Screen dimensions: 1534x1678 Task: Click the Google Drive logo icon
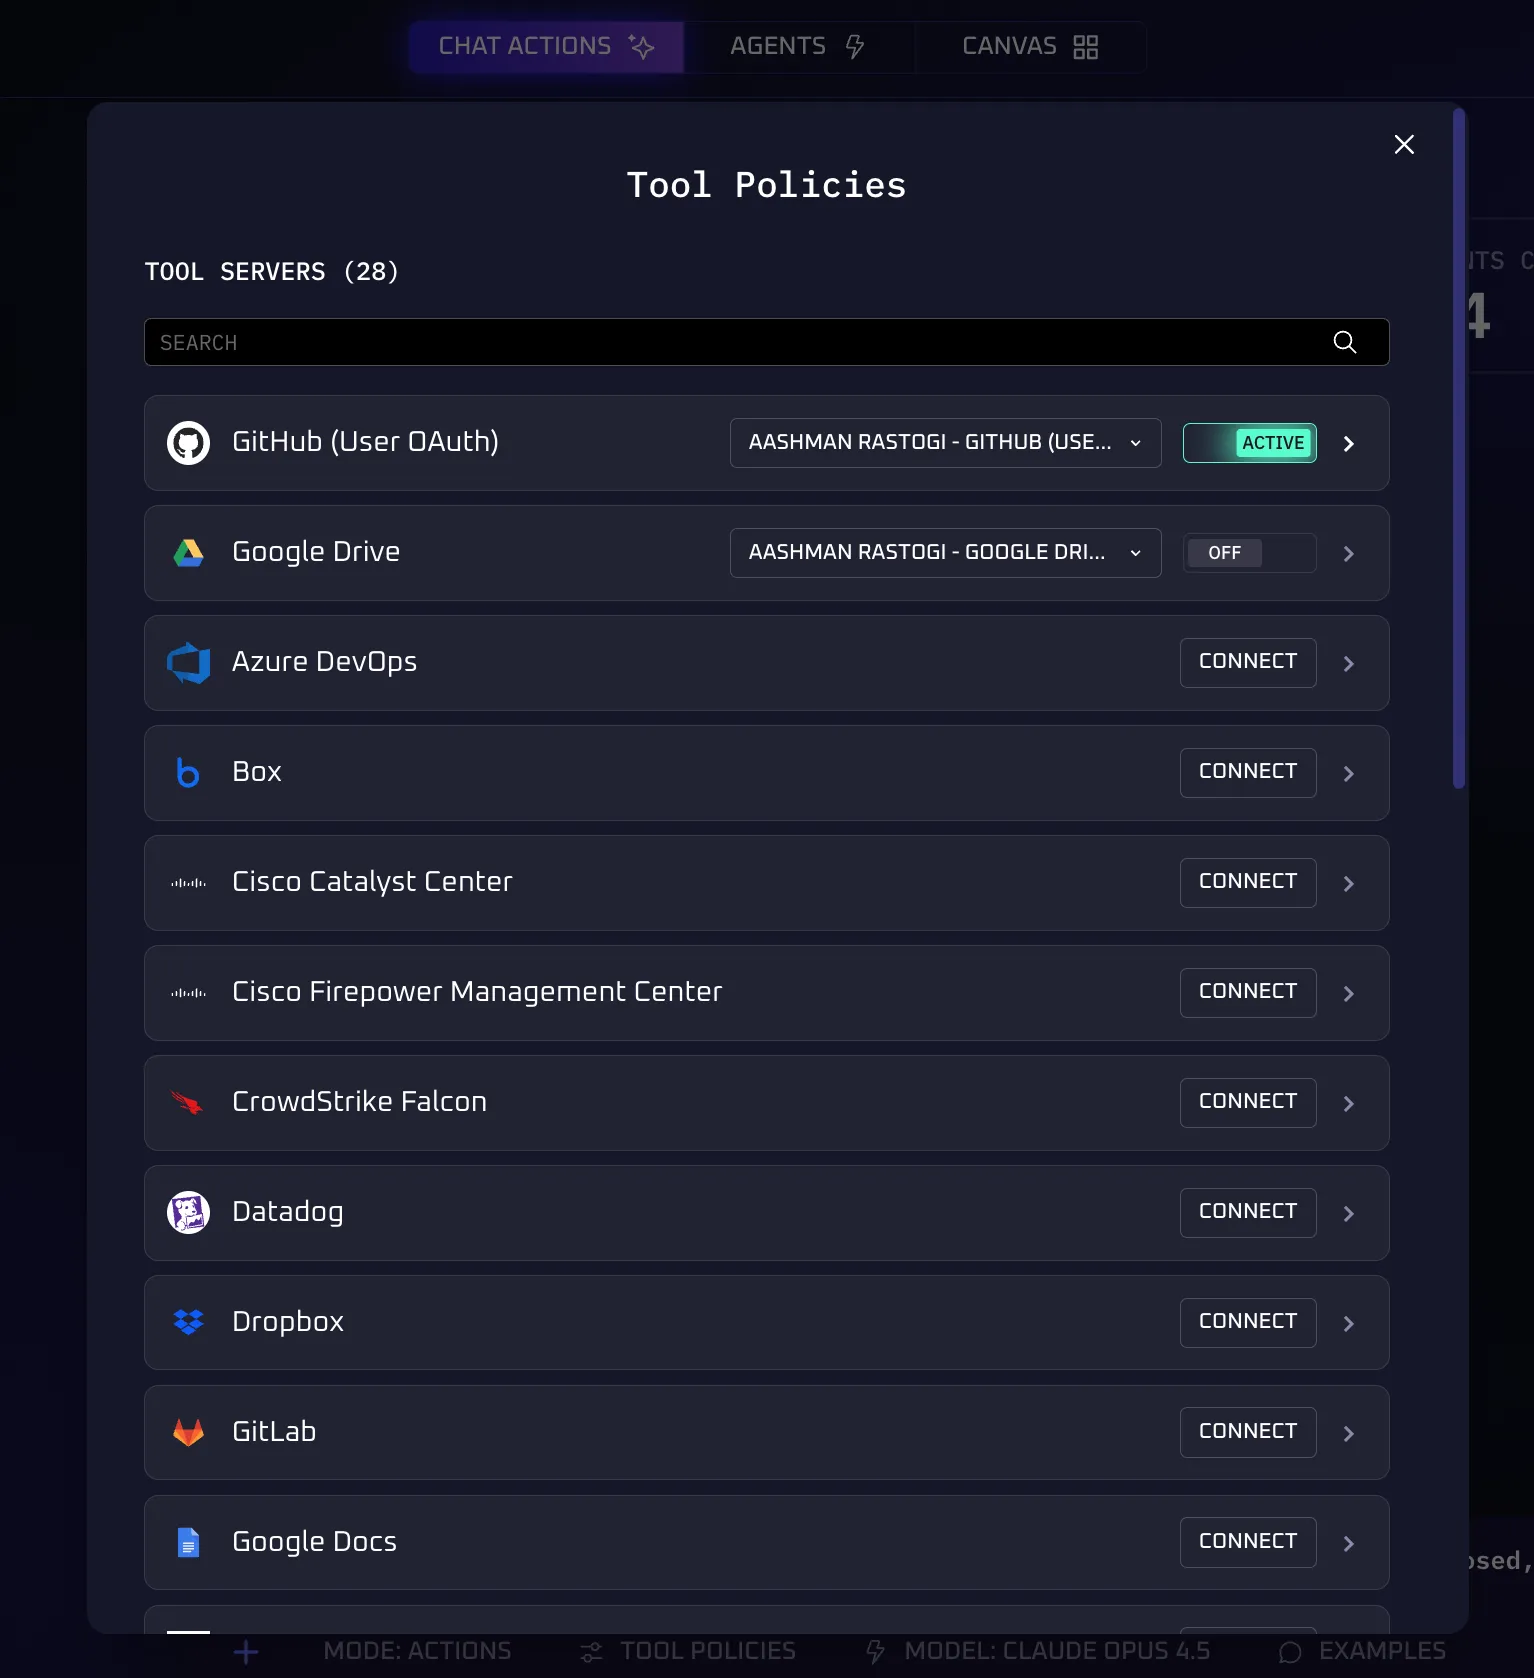click(188, 553)
